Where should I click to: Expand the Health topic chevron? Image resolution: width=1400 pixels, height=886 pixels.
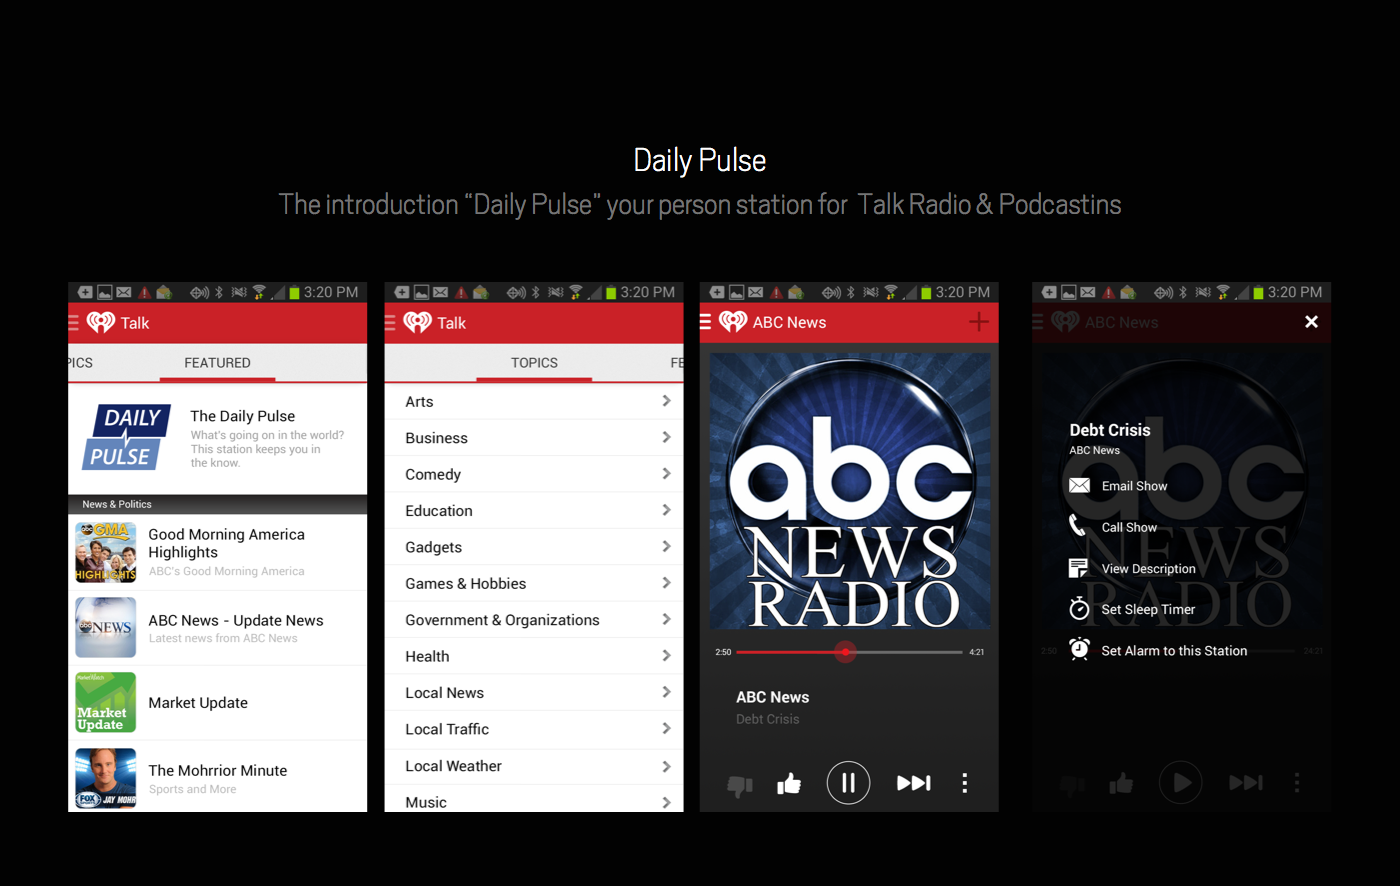(x=666, y=656)
